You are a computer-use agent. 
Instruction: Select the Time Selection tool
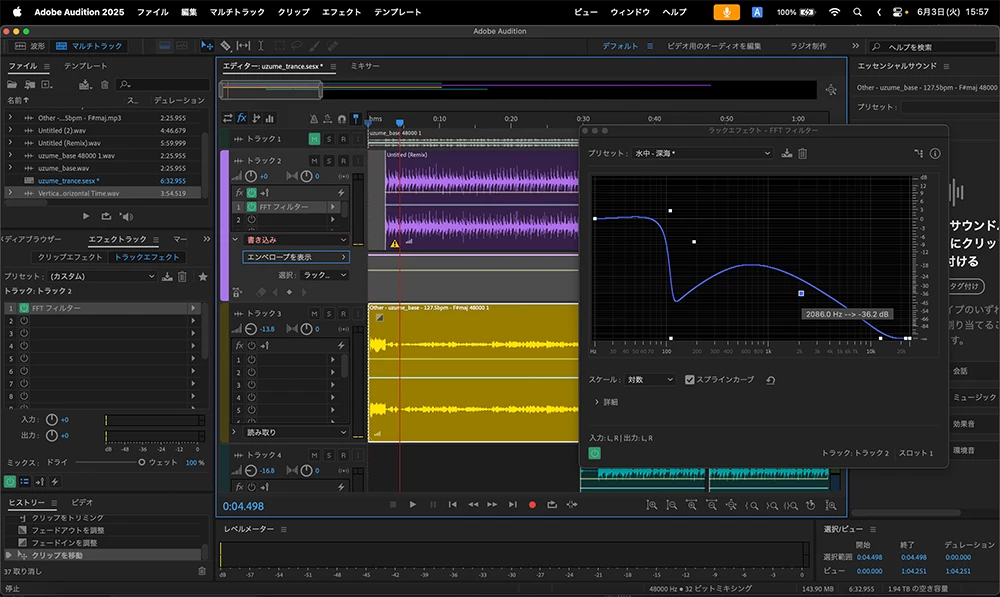(x=261, y=46)
